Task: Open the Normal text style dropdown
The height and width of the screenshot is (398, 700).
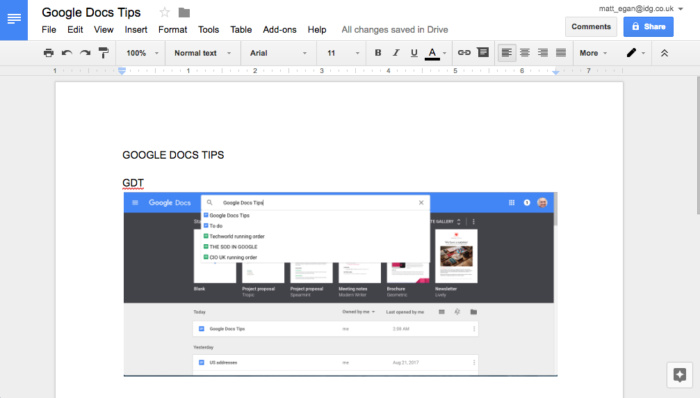Action: coord(203,53)
